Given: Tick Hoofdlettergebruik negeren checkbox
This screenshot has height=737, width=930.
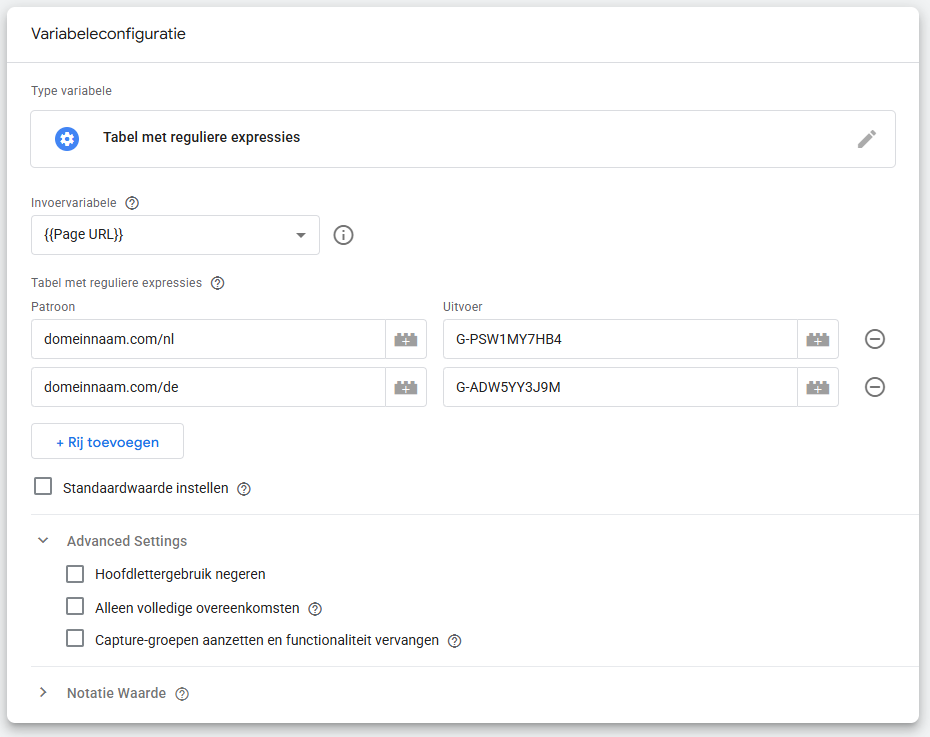Looking at the screenshot, I should pos(75,574).
